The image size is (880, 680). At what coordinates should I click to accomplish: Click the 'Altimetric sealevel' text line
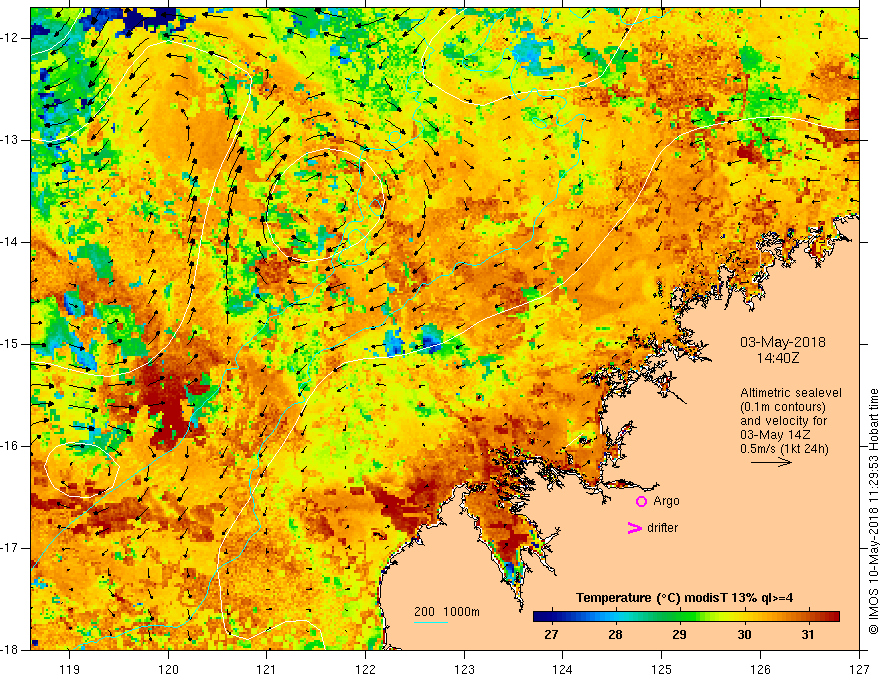pos(791,393)
